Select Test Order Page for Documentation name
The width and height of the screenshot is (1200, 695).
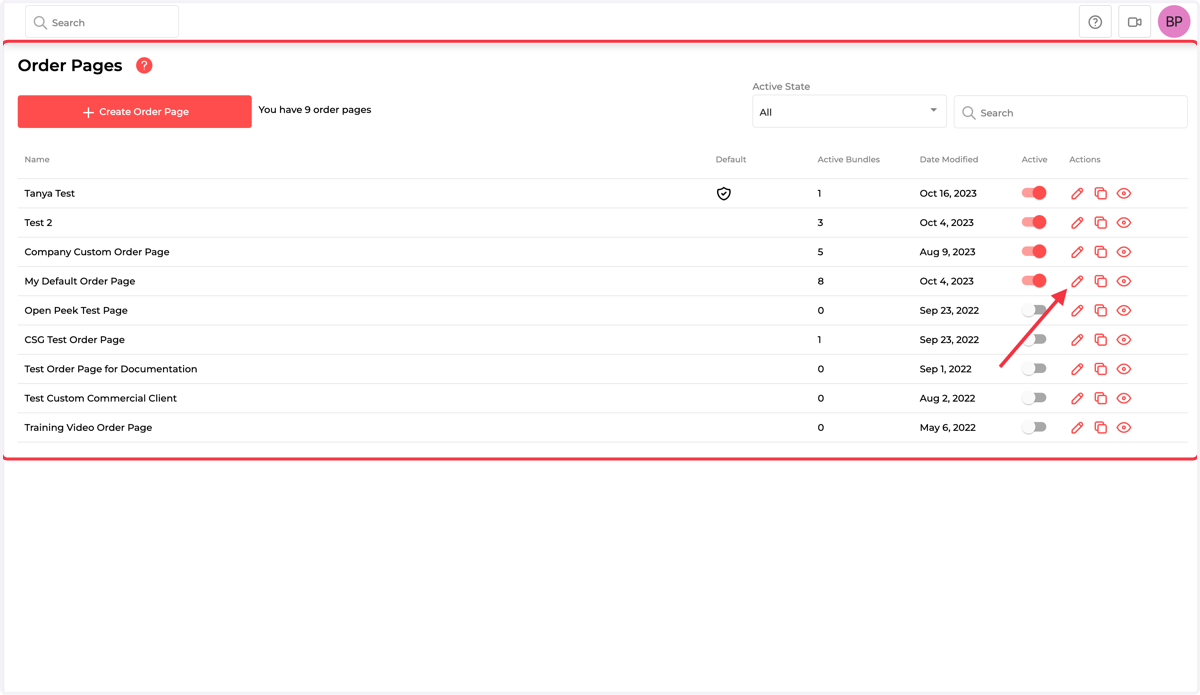coord(111,369)
